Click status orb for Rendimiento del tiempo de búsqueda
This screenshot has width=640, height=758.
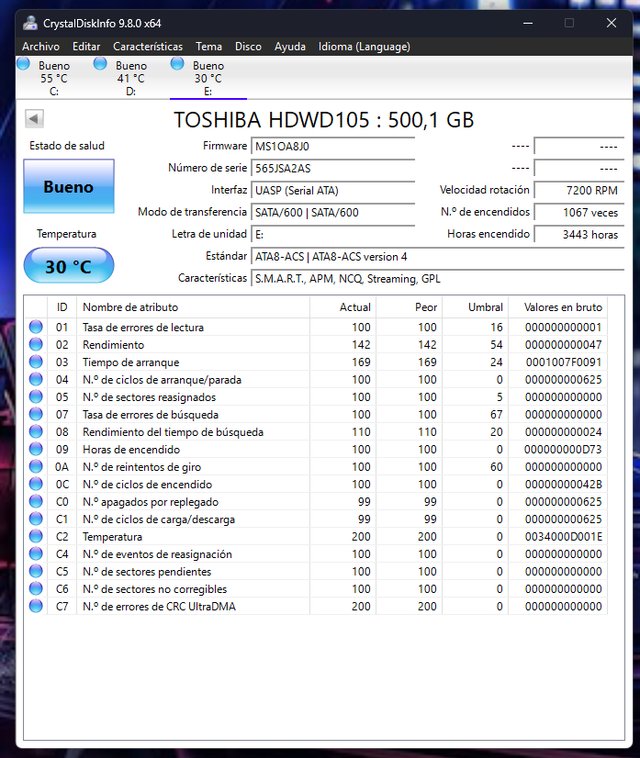36,431
